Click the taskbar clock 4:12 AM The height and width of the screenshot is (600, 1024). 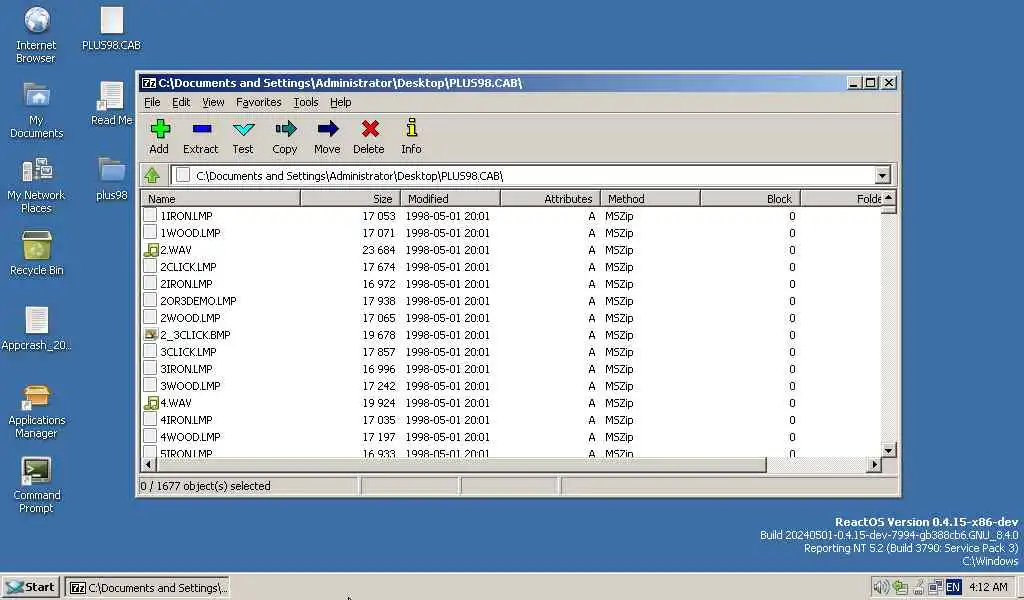(x=988, y=587)
